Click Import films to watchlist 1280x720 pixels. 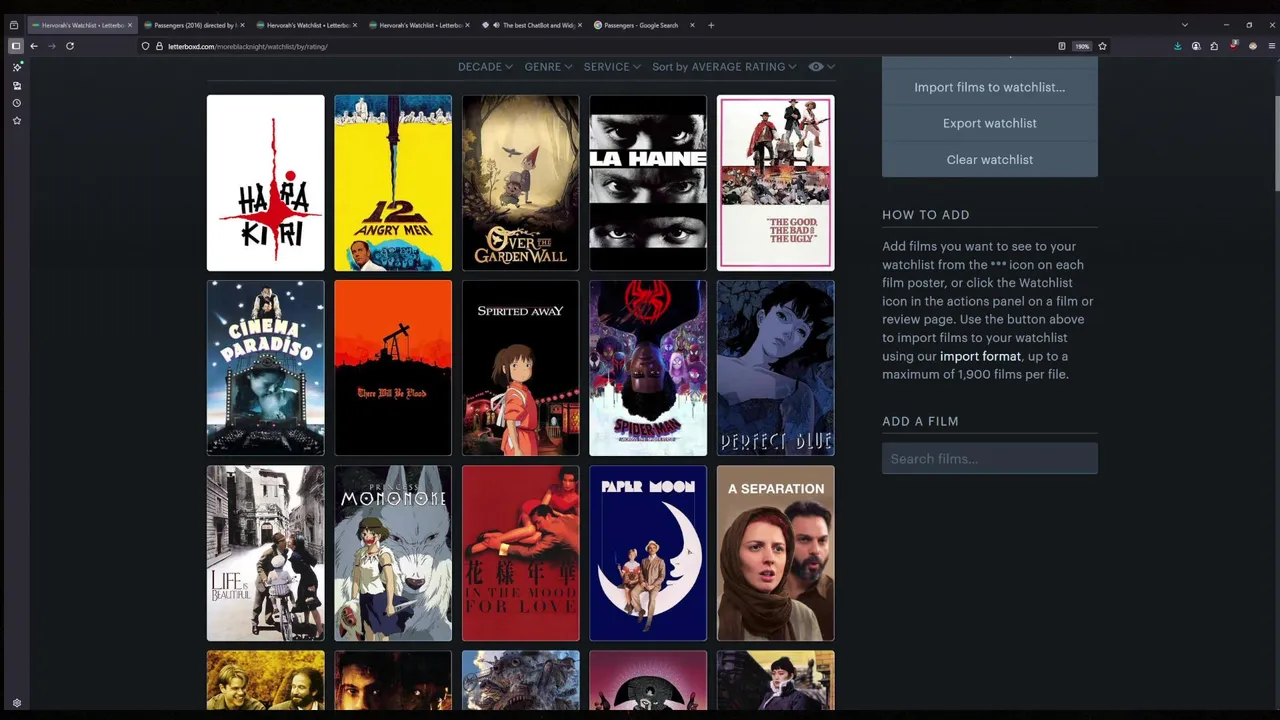990,87
